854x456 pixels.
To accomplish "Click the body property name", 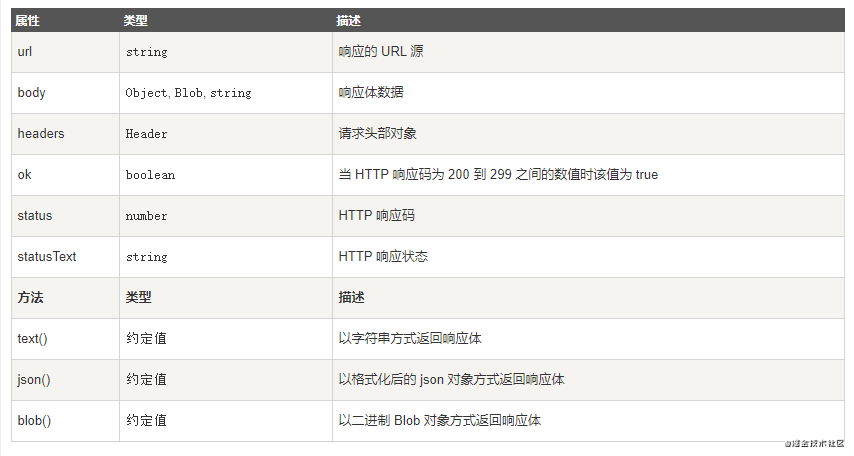I will (32, 92).
